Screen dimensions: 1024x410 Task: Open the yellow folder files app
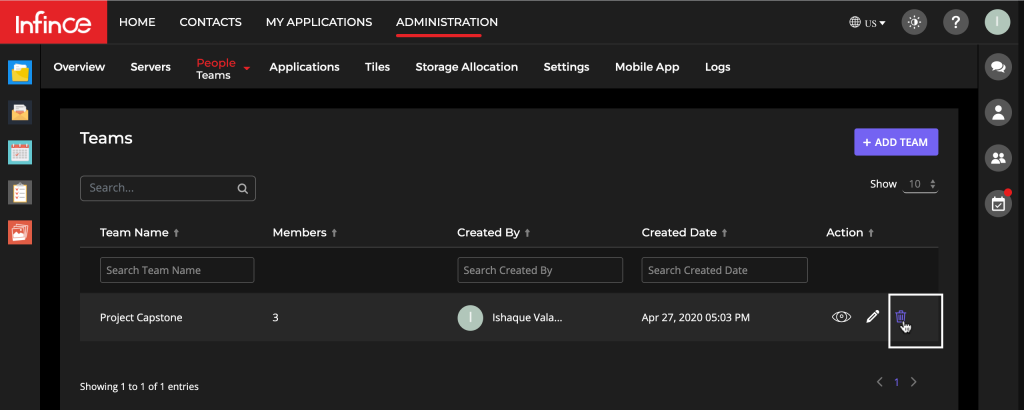[20, 72]
